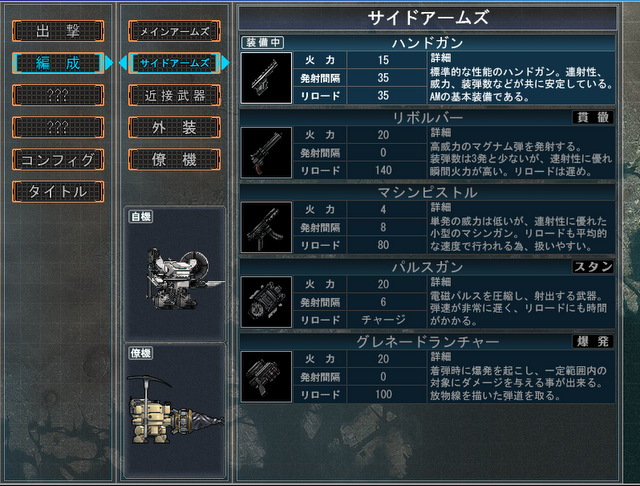
Task: Open the 僚機 wingman submenu button
Action: (174, 159)
